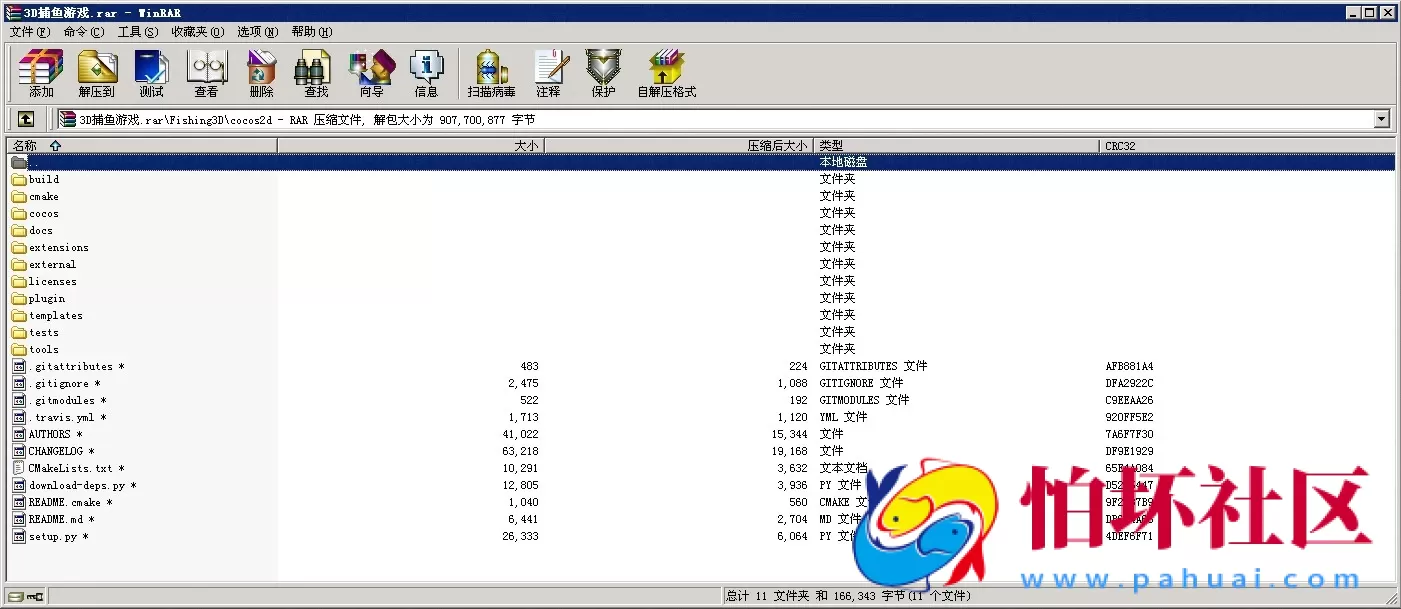This screenshot has height=609, width=1401.
Task: Launch the 向导 (Wizard) icon
Action: [371, 73]
